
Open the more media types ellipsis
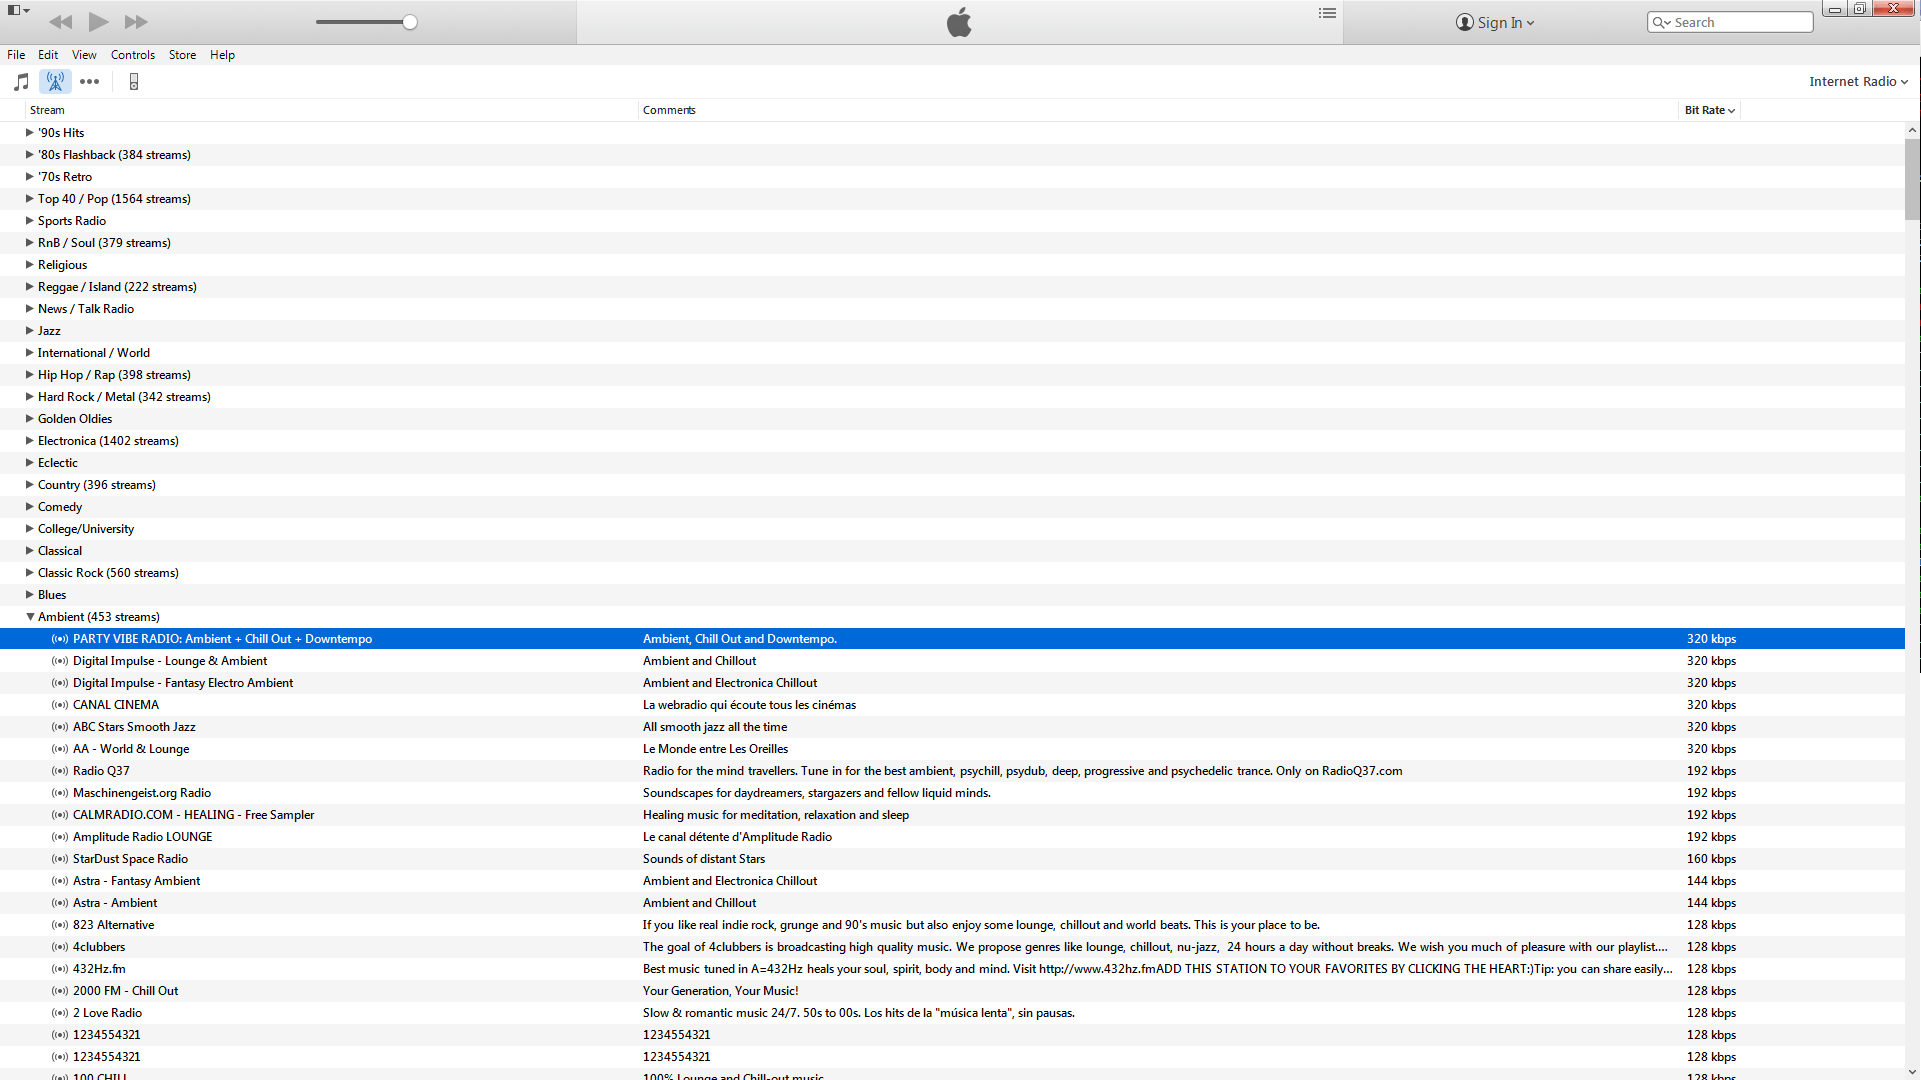89,82
